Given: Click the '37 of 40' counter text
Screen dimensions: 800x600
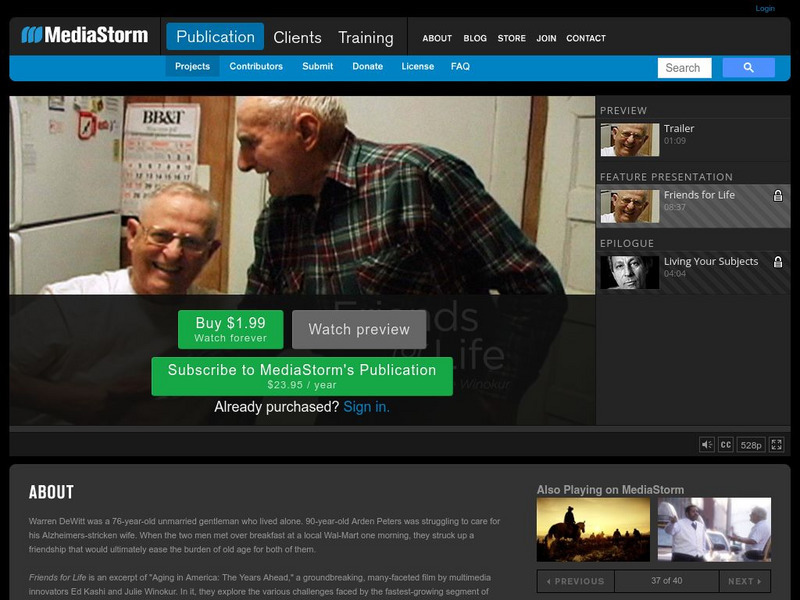Looking at the screenshot, I should pyautogui.click(x=666, y=581).
